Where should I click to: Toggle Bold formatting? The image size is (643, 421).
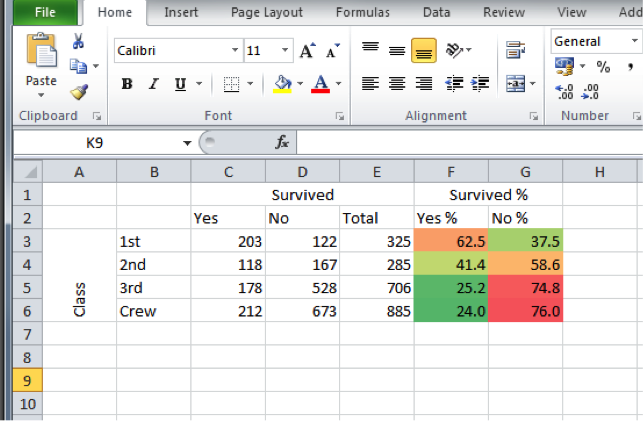(127, 84)
